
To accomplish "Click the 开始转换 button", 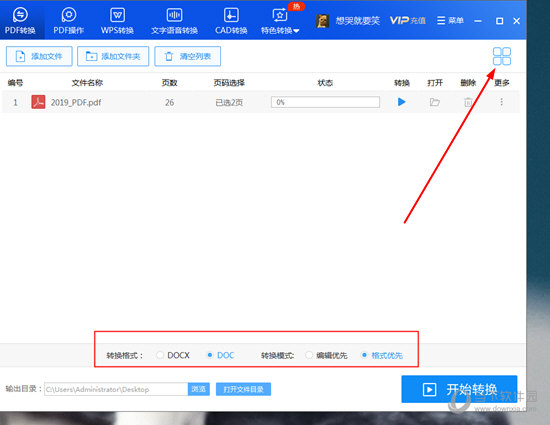I will [x=459, y=389].
